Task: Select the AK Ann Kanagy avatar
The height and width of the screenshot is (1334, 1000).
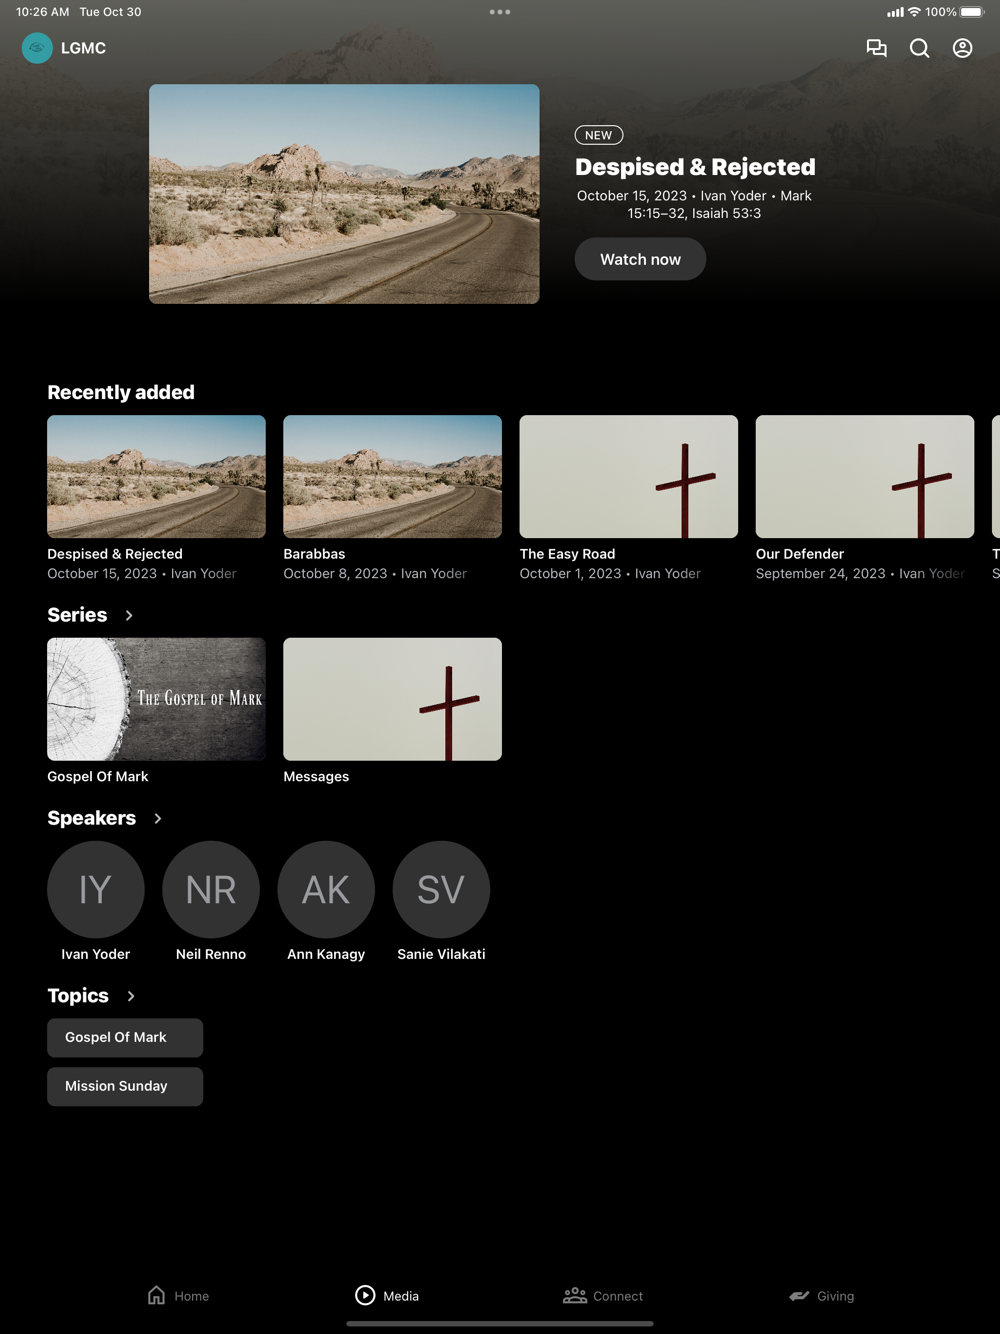Action: 326,889
